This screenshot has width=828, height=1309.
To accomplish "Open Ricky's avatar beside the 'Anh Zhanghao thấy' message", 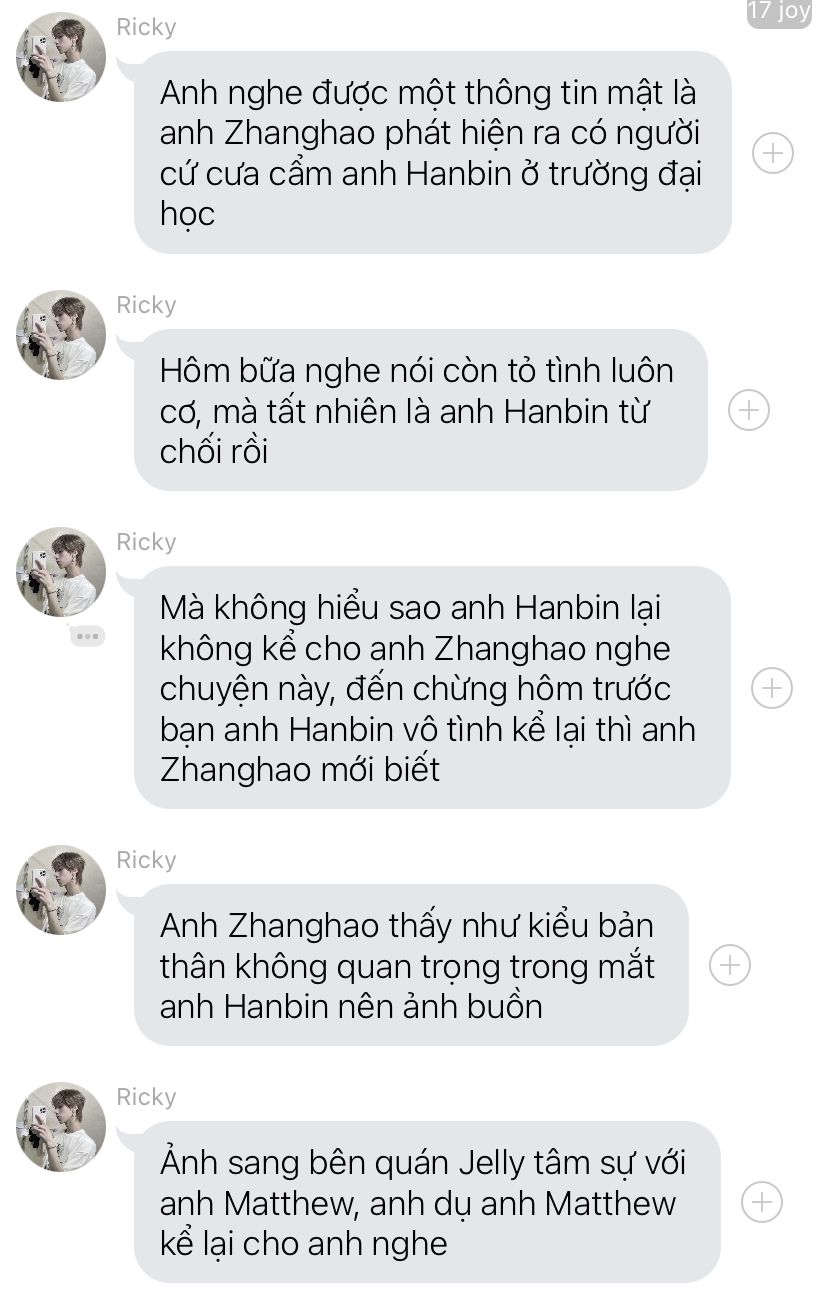I will pyautogui.click(x=61, y=890).
